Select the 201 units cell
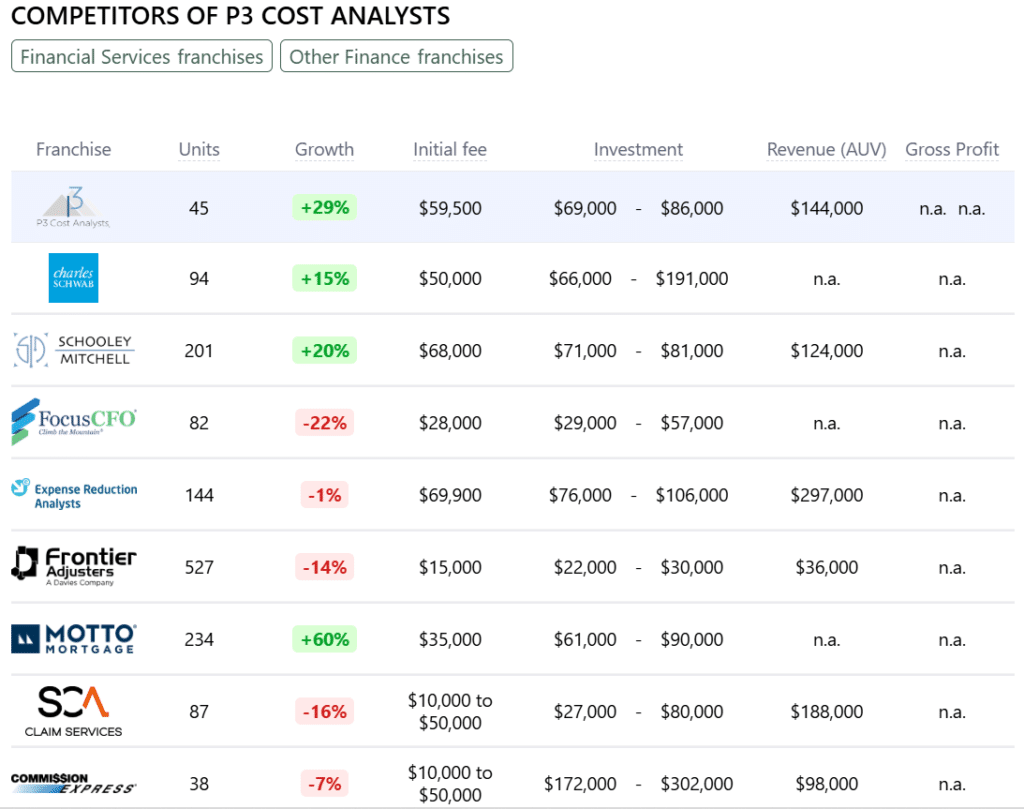Screen dimensions: 1024x809 [199, 351]
